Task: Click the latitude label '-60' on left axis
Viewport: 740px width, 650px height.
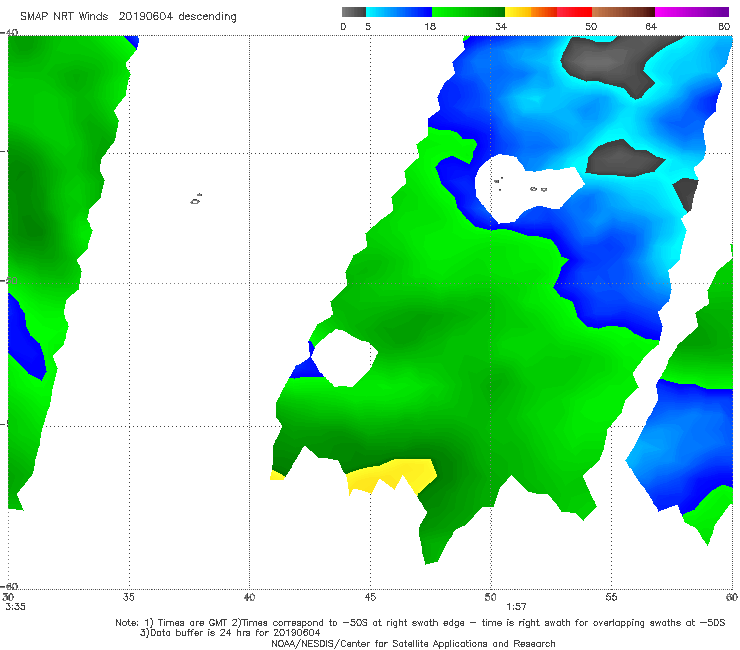Action: [10, 586]
